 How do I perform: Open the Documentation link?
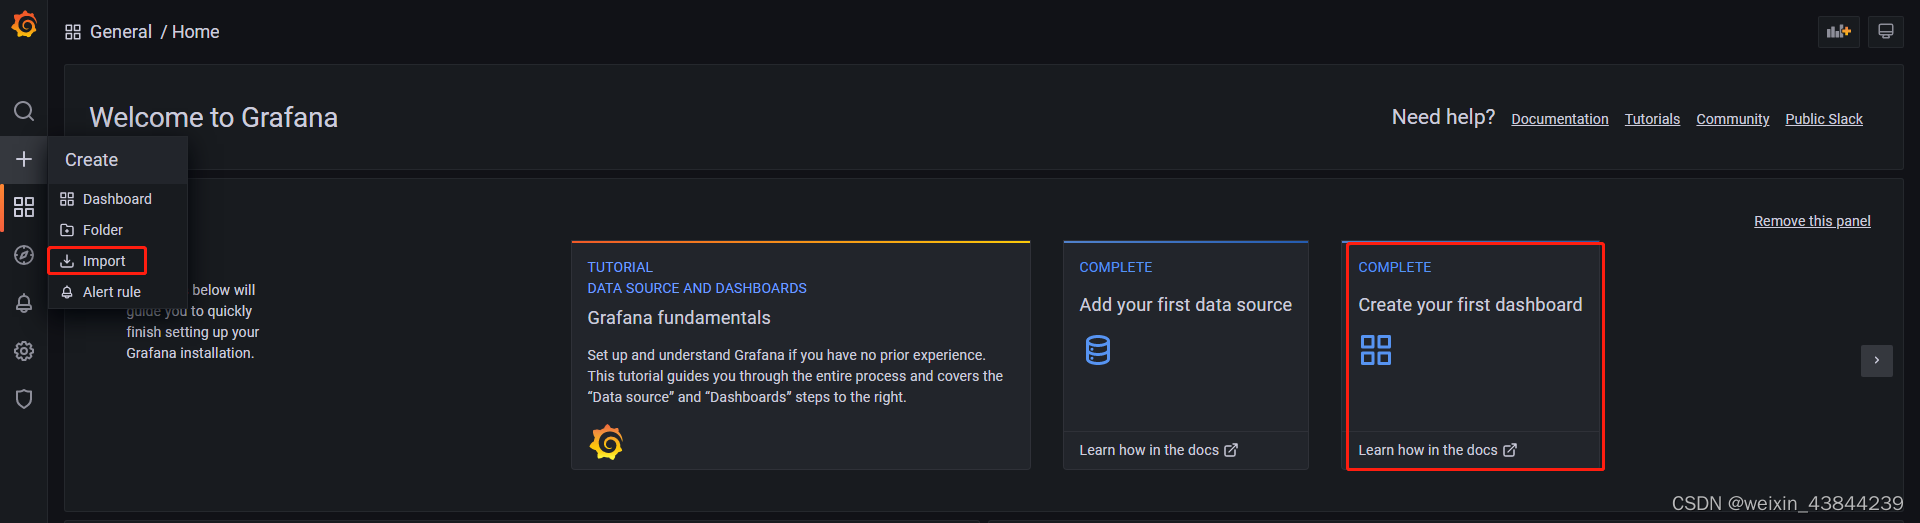point(1559,119)
